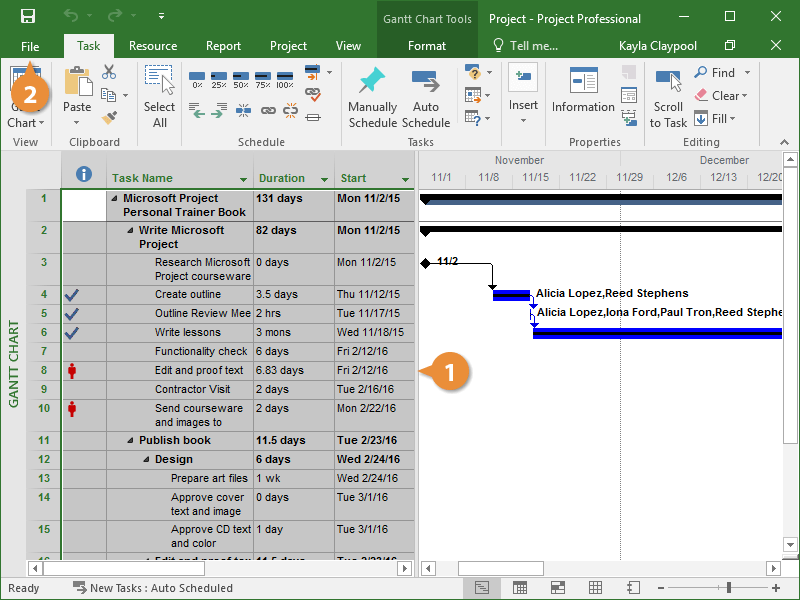
Task: Switch to Team Planner view in status bar
Action: tap(558, 588)
